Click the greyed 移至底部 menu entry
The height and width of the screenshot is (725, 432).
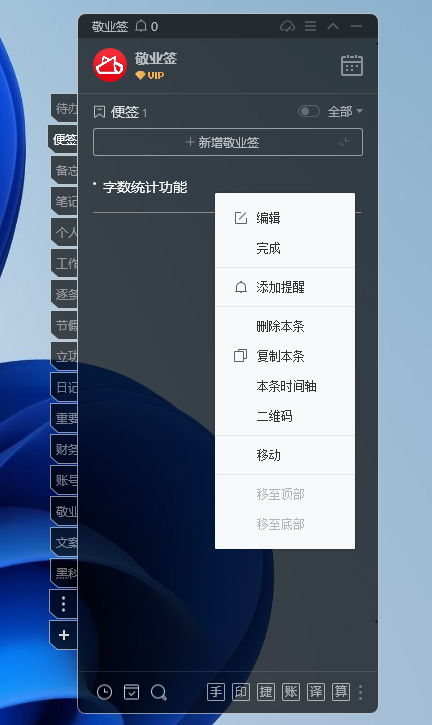285,524
